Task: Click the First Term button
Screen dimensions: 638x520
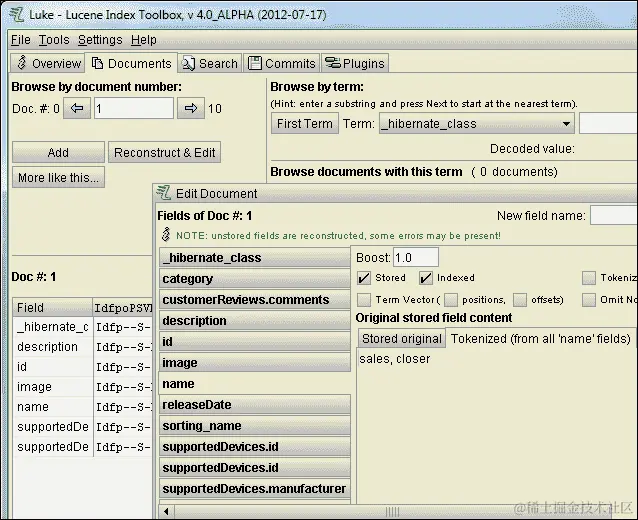Action: coord(305,123)
